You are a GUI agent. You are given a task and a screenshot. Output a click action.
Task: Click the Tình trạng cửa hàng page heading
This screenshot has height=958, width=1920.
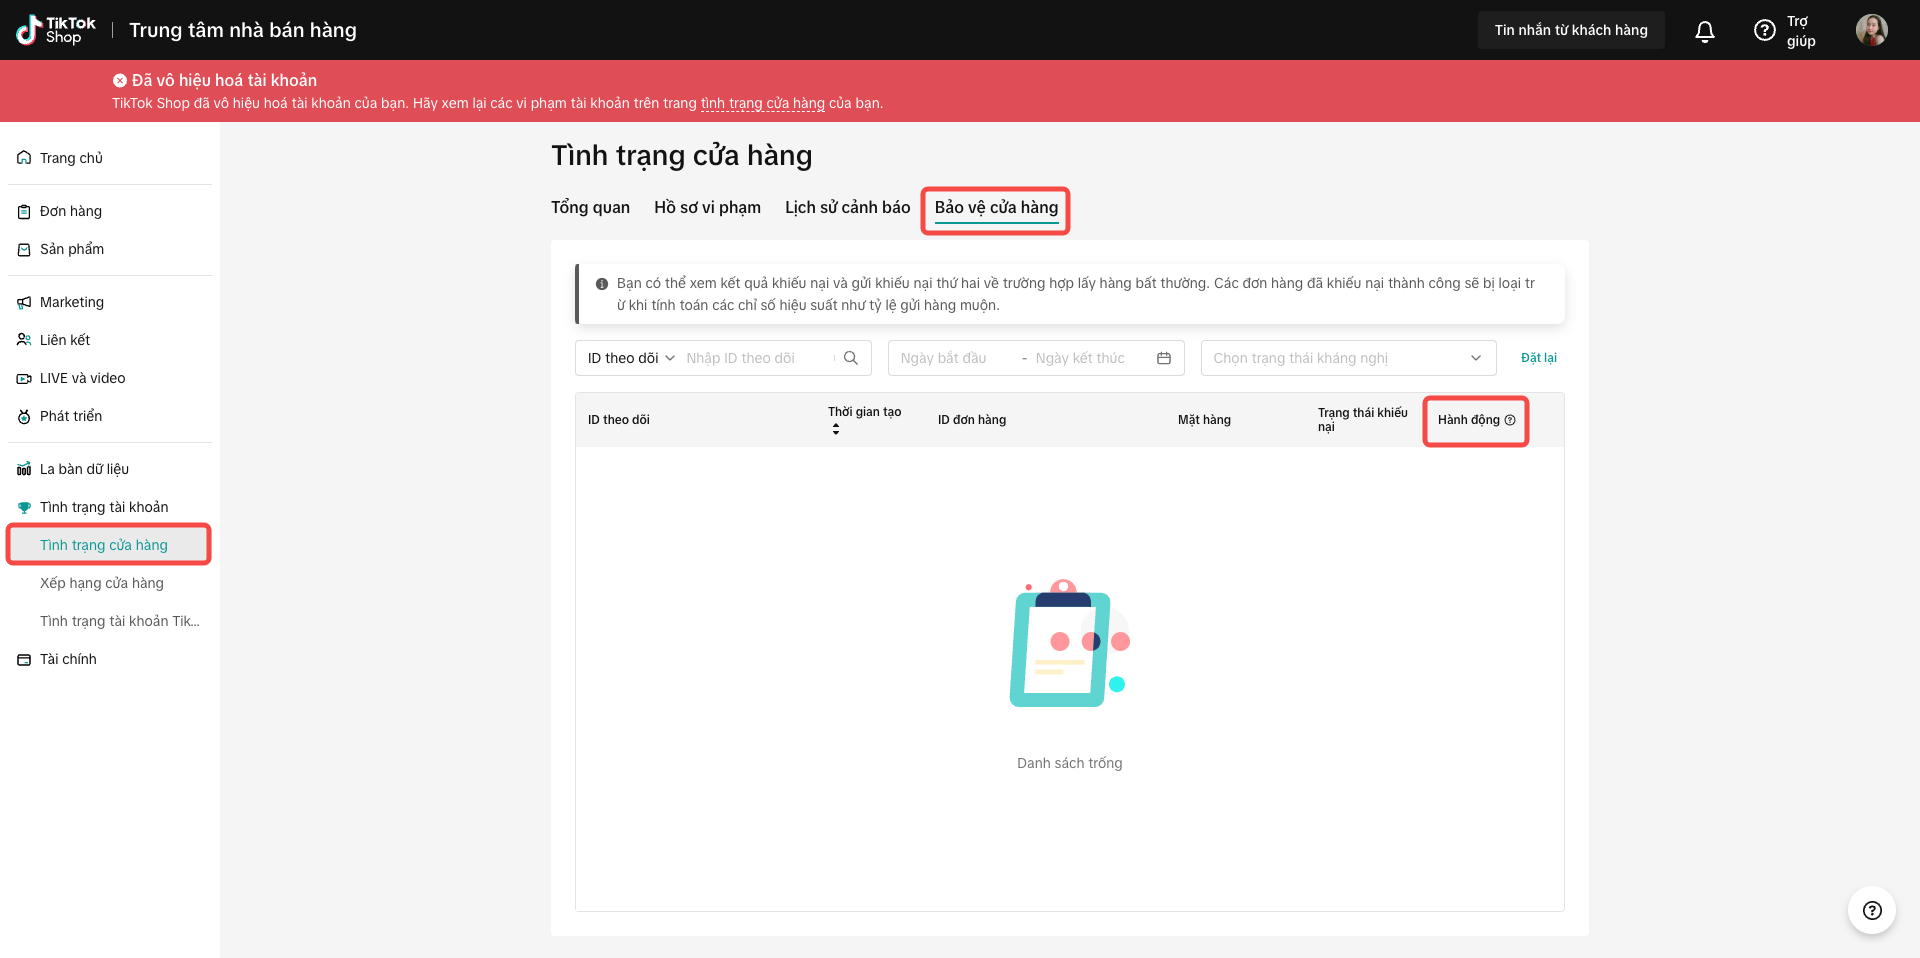[x=682, y=155]
